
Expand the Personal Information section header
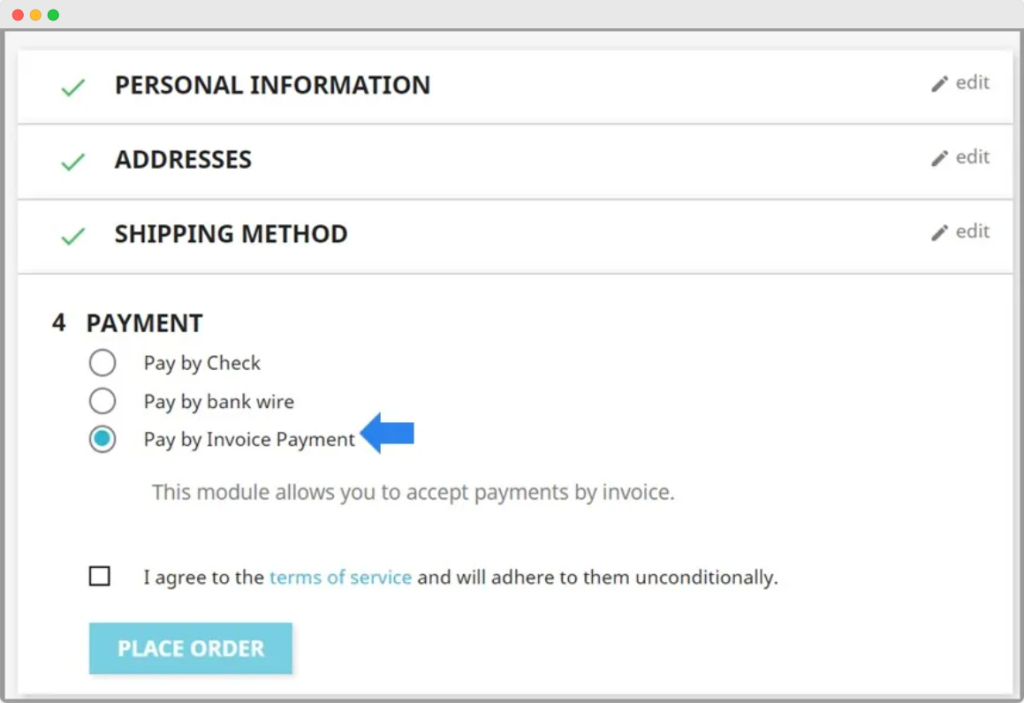tap(272, 85)
